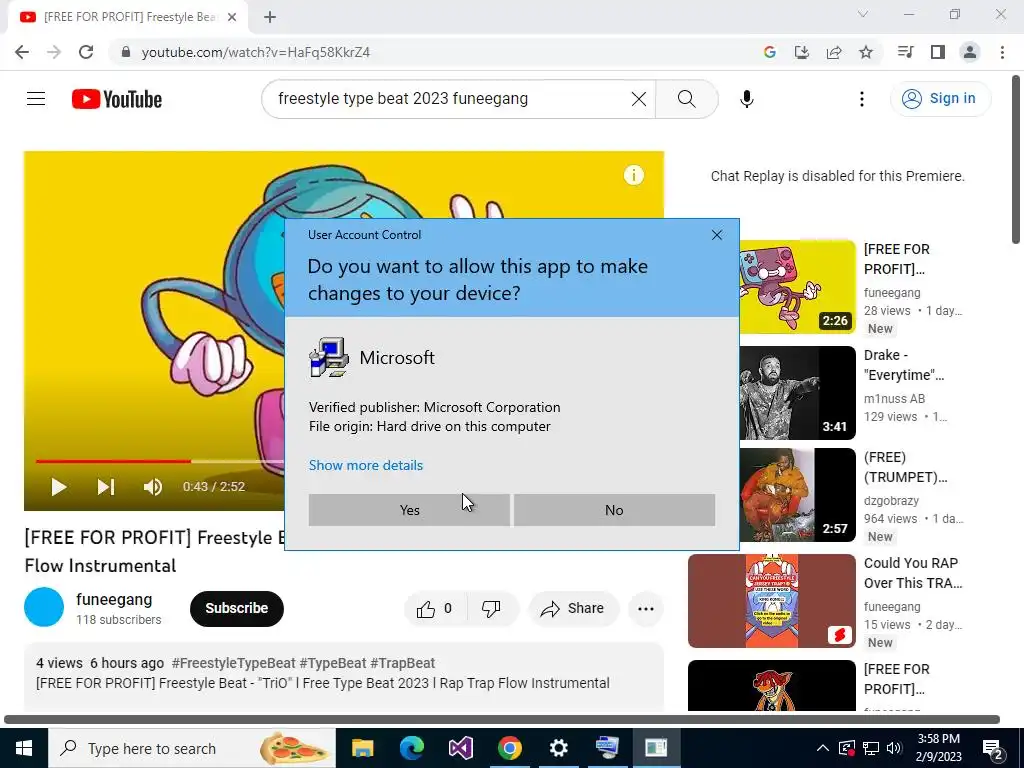Open media controls icon in Chrome toolbar
Viewport: 1024px width, 768px height.
pos(905,52)
